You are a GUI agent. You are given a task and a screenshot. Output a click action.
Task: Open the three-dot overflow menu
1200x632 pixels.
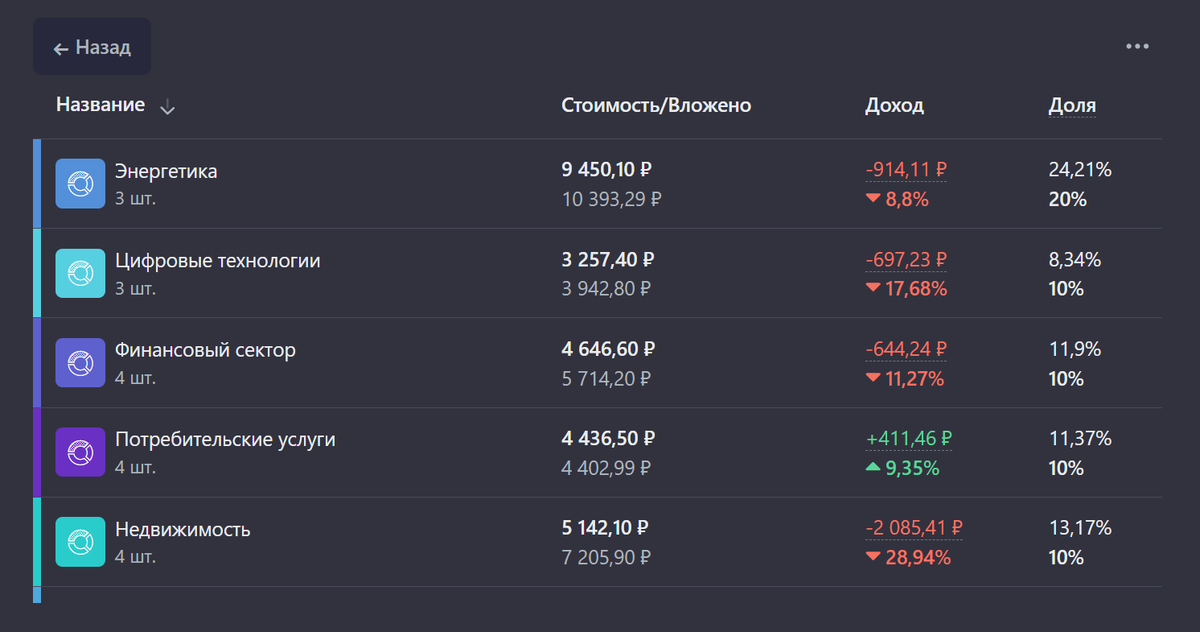1136,46
